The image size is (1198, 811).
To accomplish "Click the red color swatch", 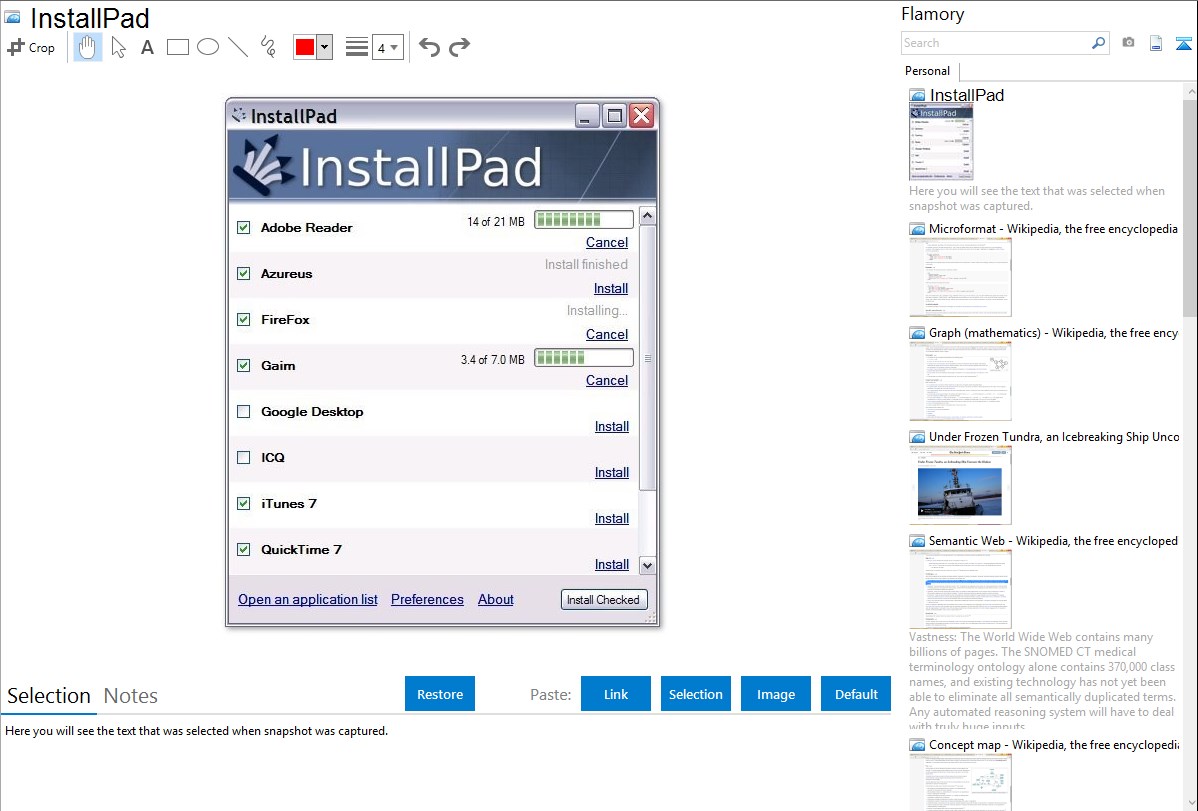I will pyautogui.click(x=305, y=47).
